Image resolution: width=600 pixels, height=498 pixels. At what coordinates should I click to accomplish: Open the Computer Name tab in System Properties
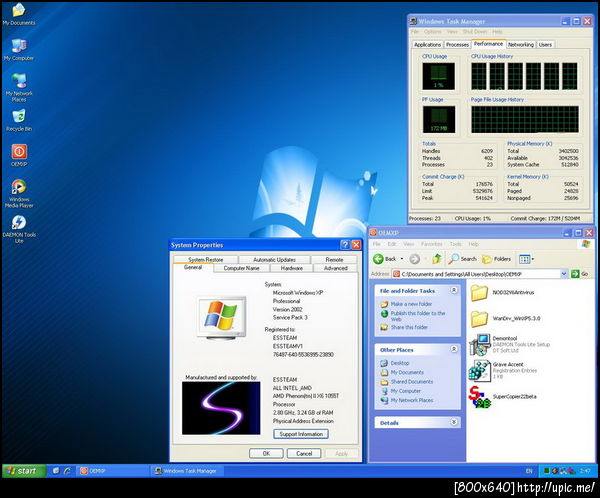(241, 268)
